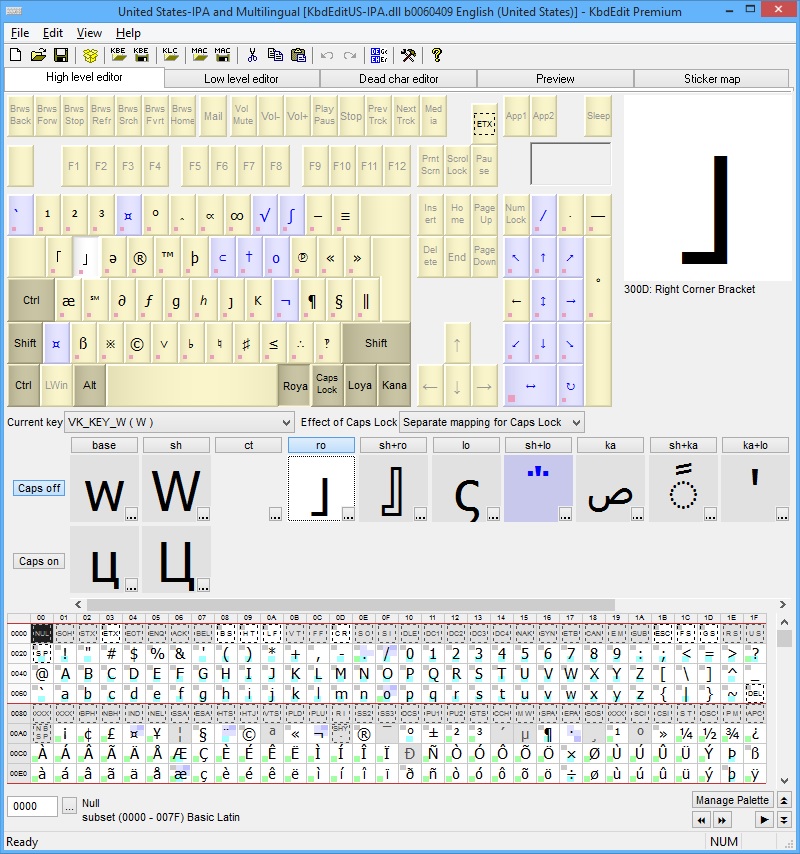Open the Current key dropdown
This screenshot has height=854, width=800.
click(179, 422)
